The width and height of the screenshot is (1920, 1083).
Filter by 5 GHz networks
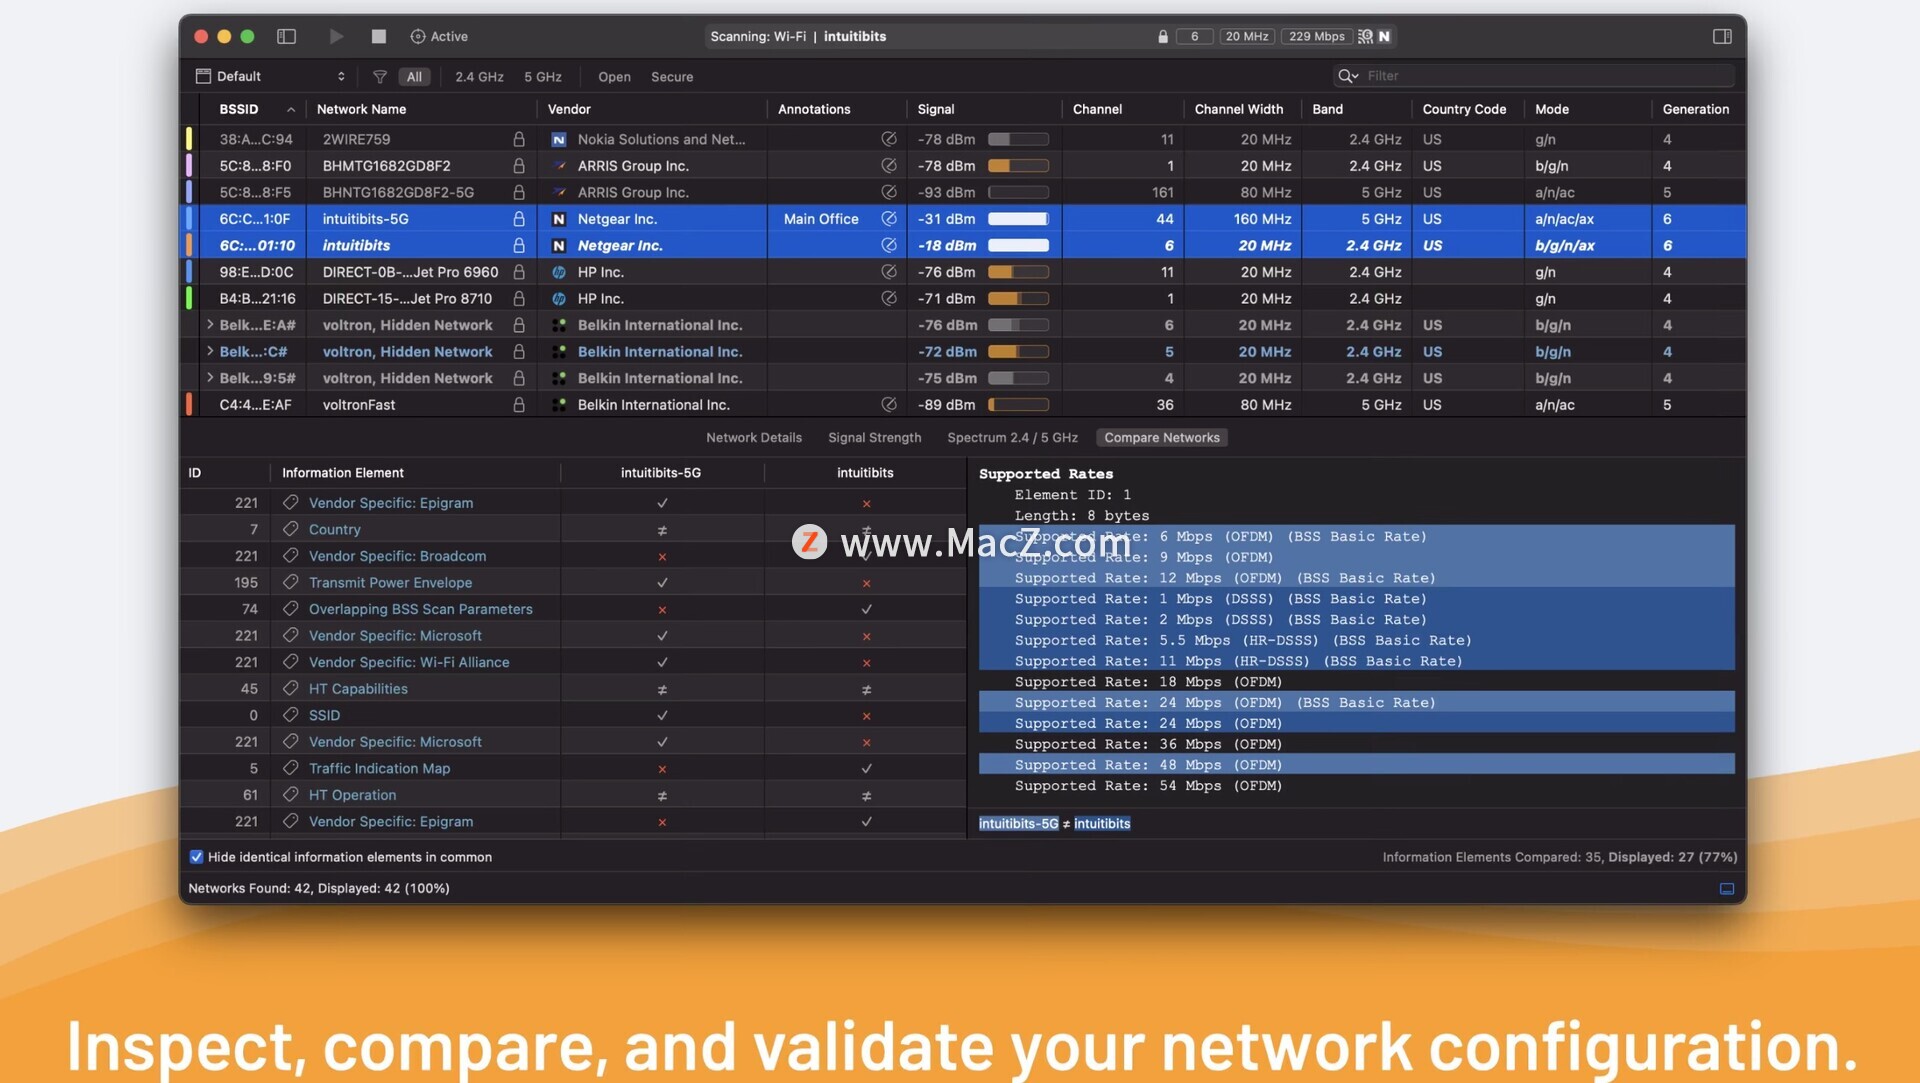(543, 77)
